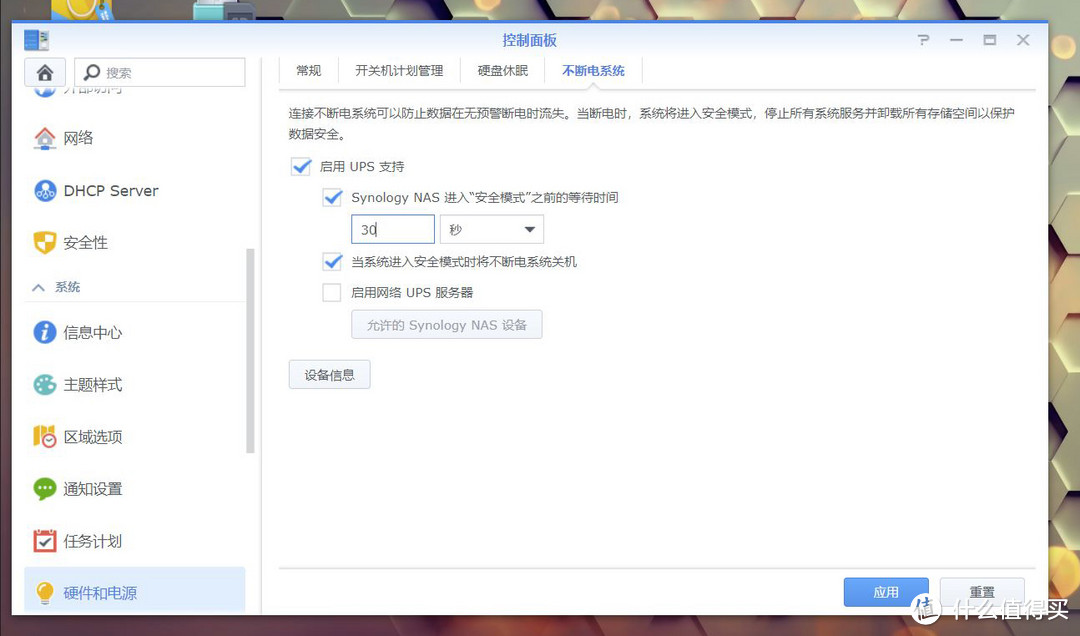Viewport: 1080px width, 636px height.
Task: Select the 通知设置 sidebar label
Action: [x=93, y=489]
